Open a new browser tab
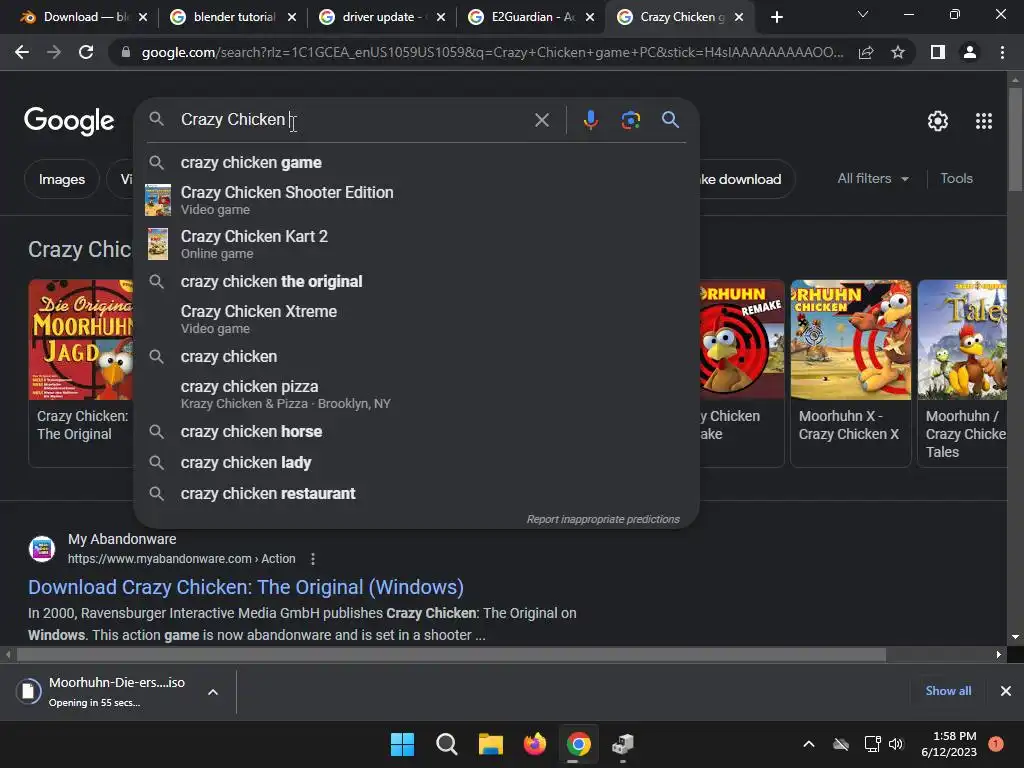 (776, 17)
